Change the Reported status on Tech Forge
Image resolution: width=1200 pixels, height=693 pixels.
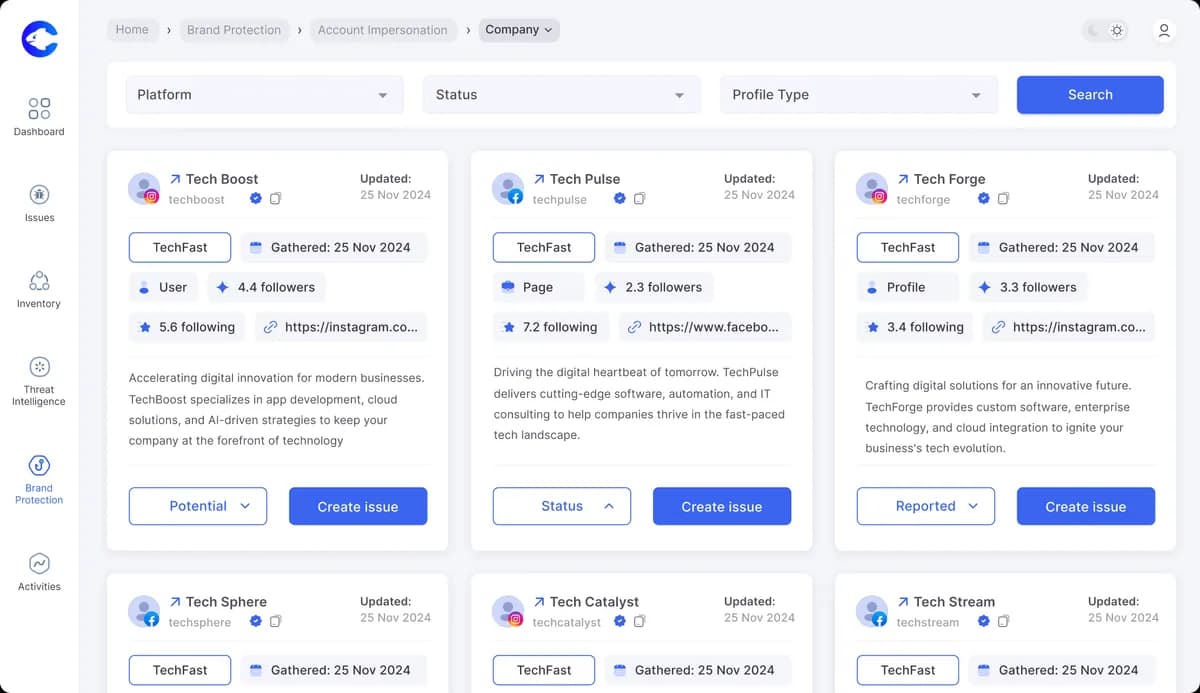point(925,506)
